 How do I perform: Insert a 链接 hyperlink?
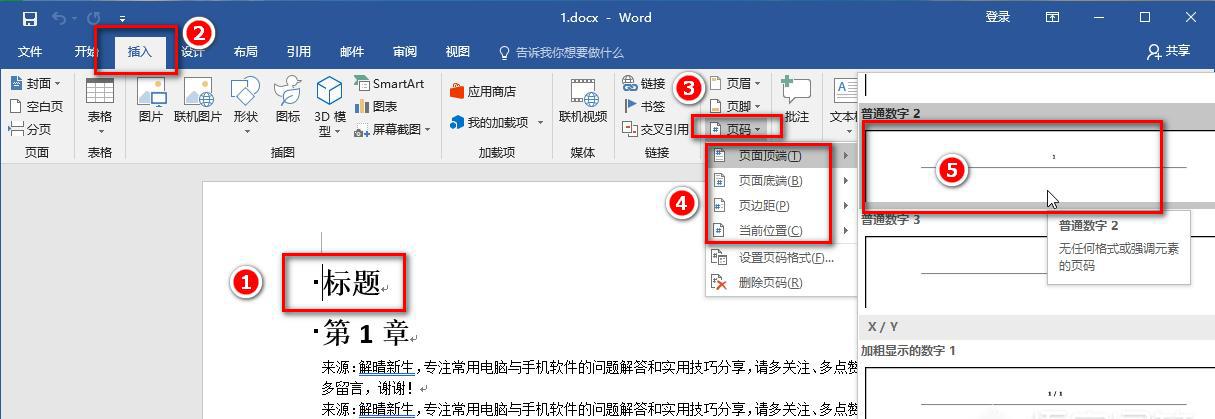[x=643, y=84]
